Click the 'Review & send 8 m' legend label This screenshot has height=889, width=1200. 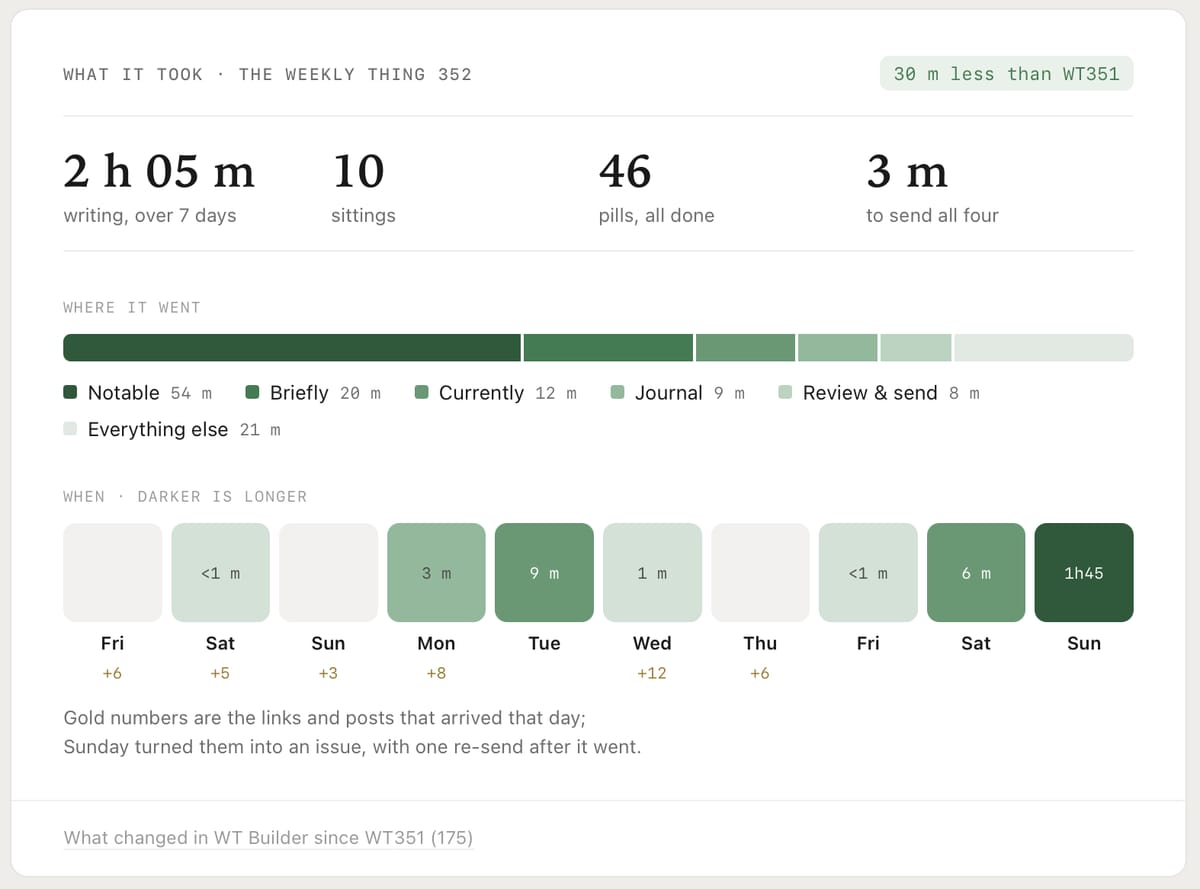point(891,393)
